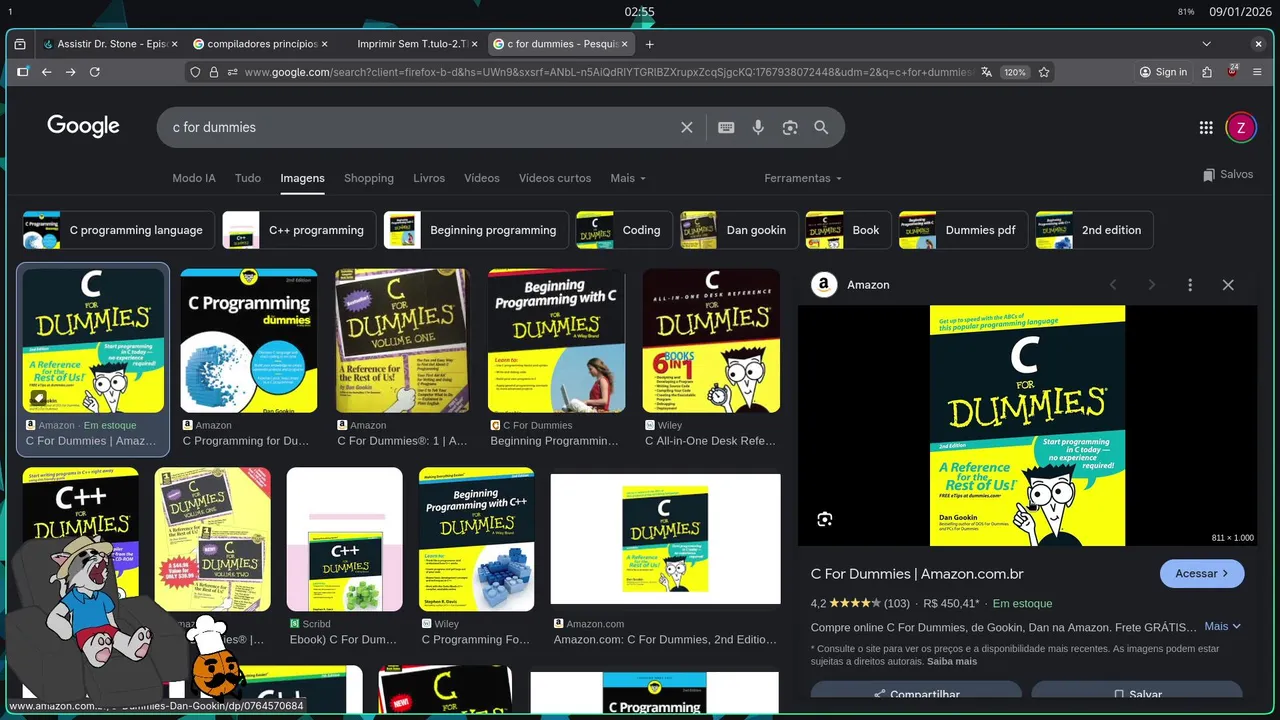
Task: Switch to Videos curtos tab
Action: point(555,178)
